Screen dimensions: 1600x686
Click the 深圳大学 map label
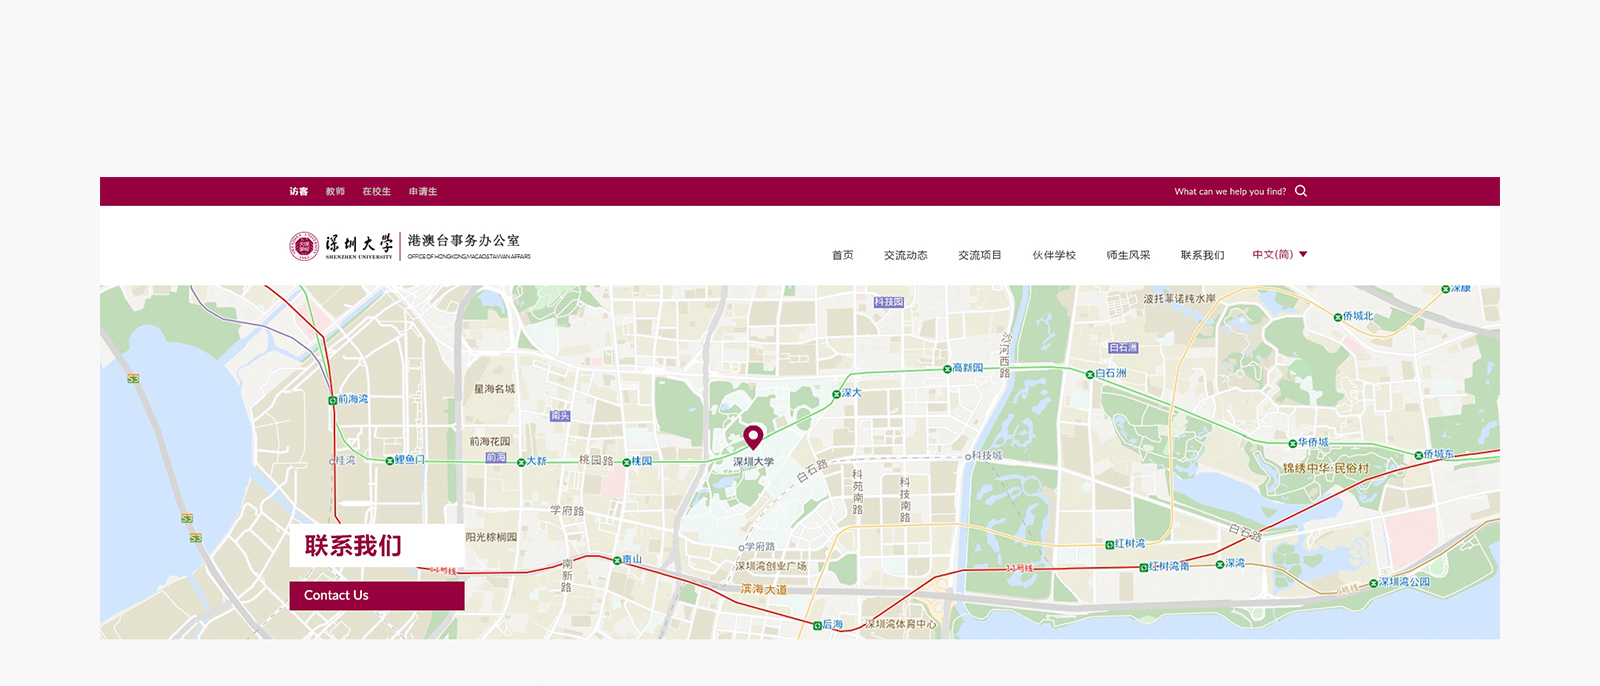[754, 462]
